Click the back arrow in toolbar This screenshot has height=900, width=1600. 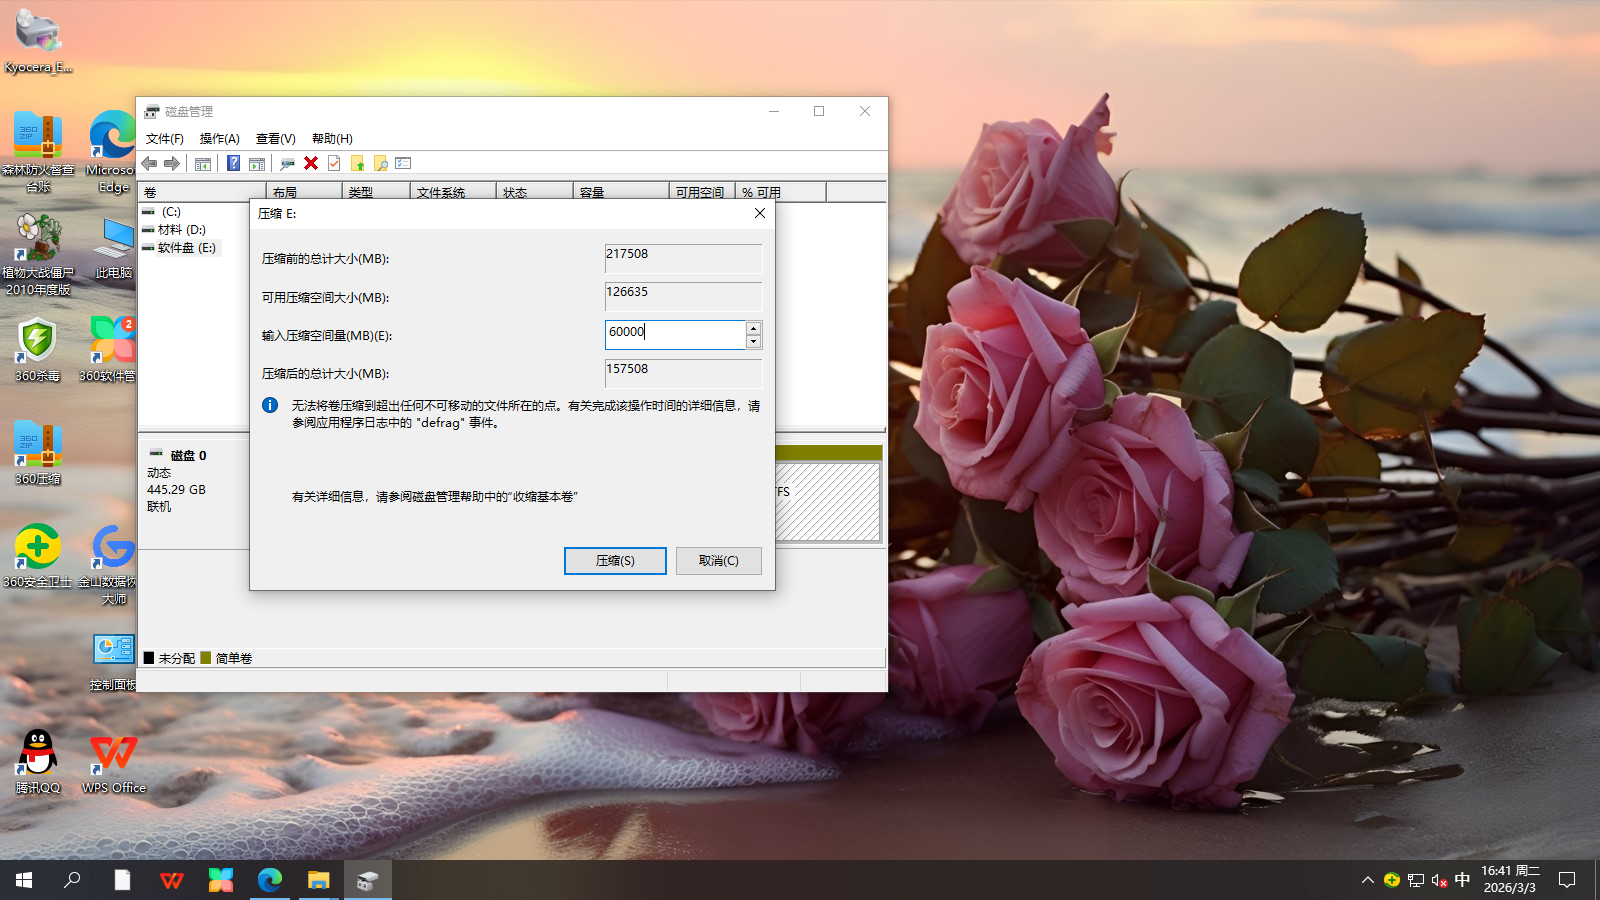(x=150, y=163)
